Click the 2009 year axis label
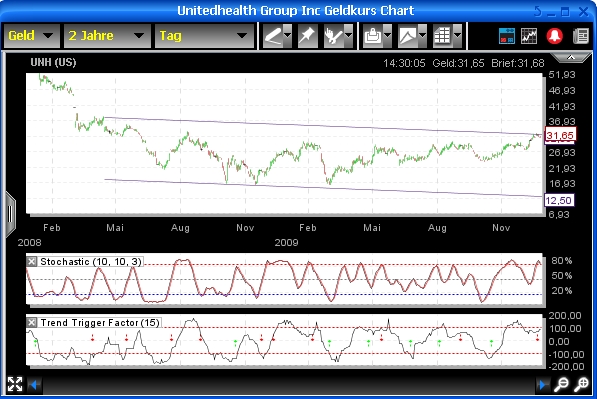 (x=286, y=243)
